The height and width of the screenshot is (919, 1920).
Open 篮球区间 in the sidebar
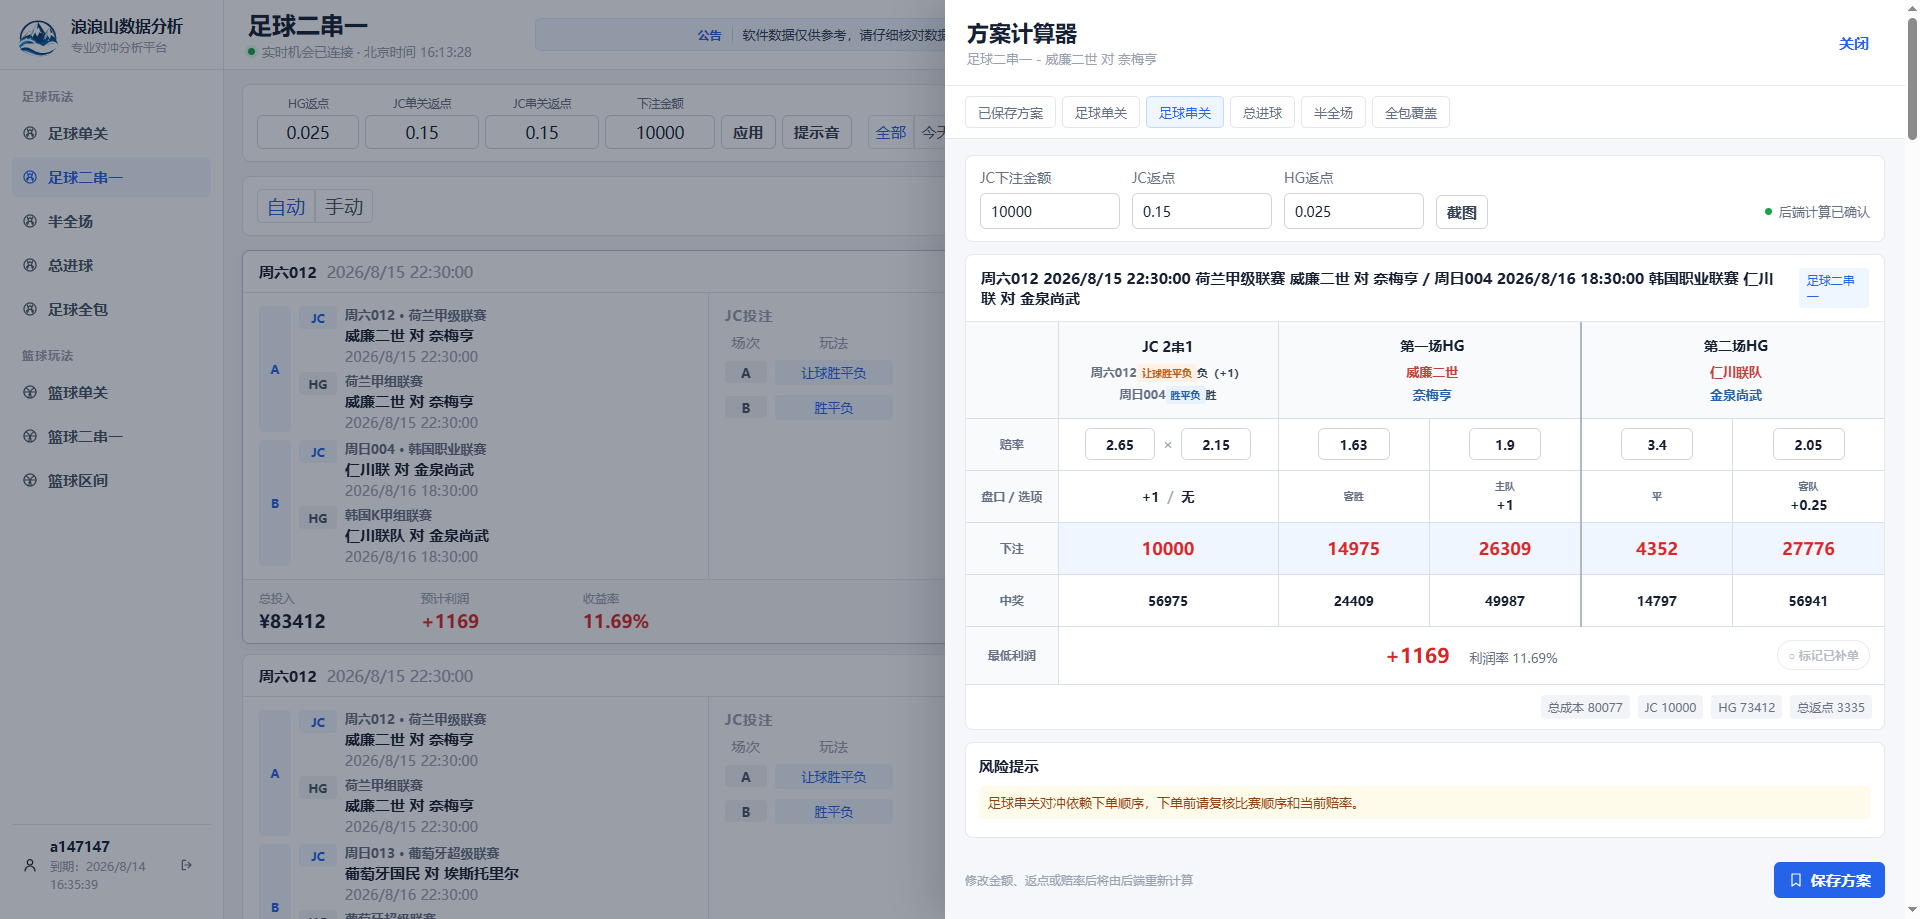(111, 480)
